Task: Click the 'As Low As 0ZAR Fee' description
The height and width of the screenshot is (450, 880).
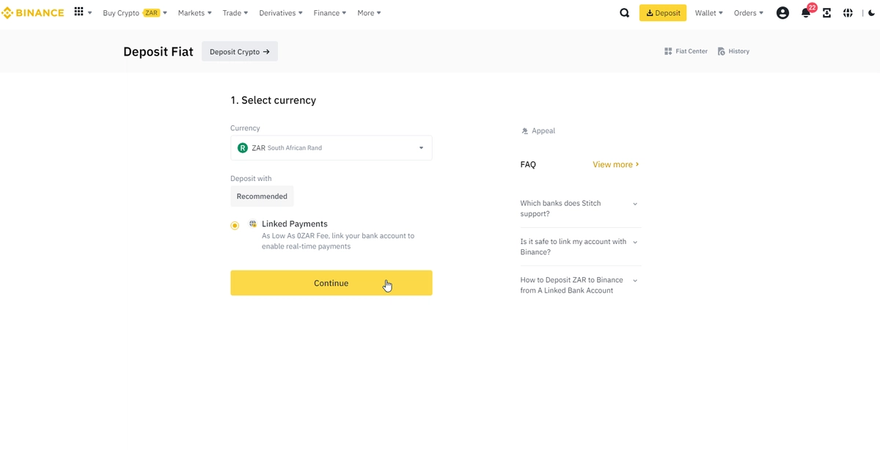Action: (338, 241)
